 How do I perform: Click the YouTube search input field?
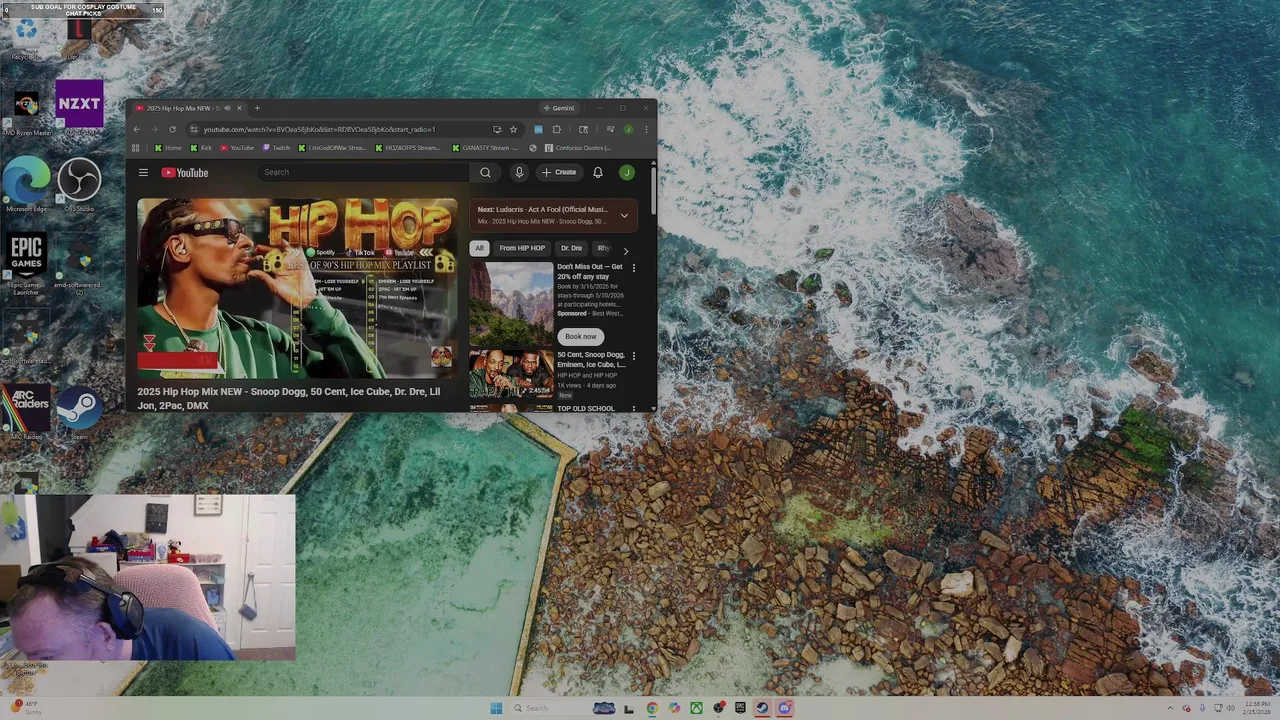(364, 172)
